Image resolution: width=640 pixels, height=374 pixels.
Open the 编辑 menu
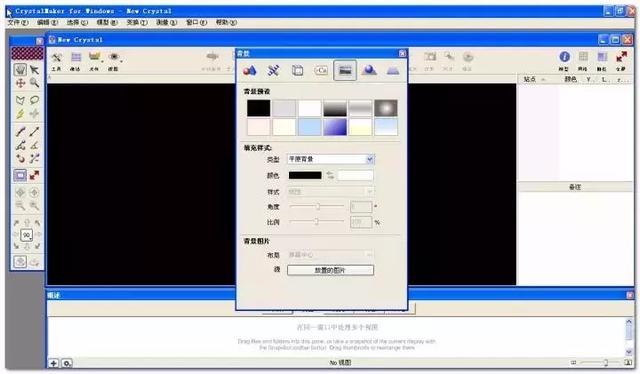pos(47,22)
